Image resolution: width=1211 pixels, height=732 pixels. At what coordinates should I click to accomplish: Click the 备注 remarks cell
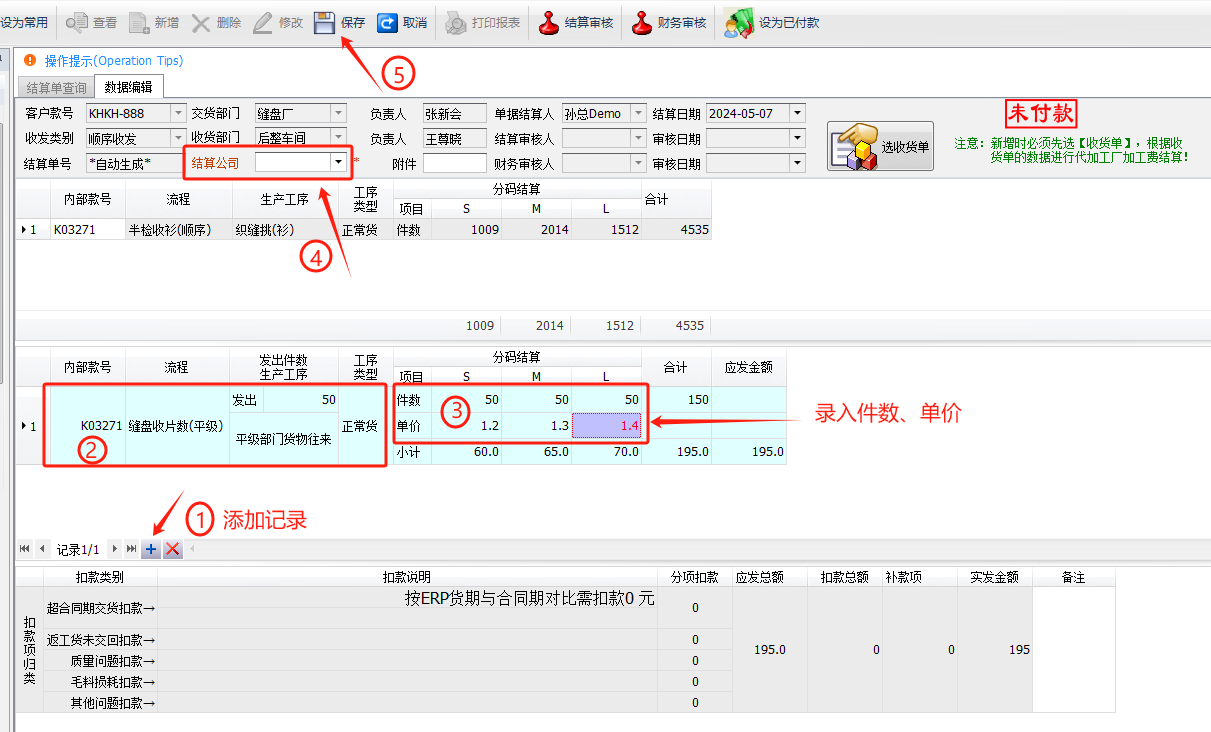(x=1073, y=650)
